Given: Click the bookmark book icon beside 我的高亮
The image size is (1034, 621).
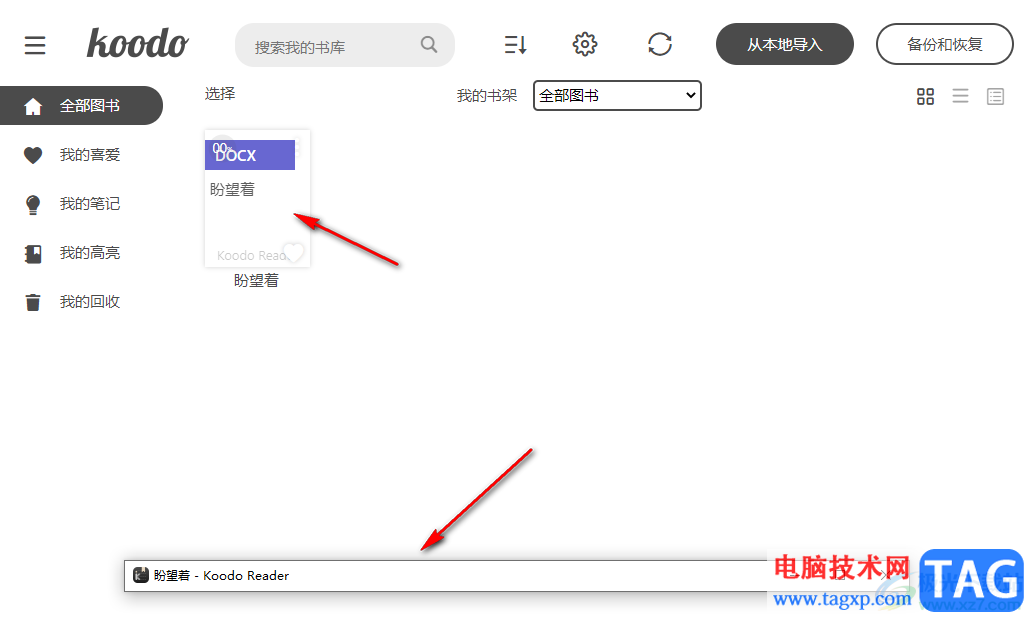Looking at the screenshot, I should tap(33, 254).
